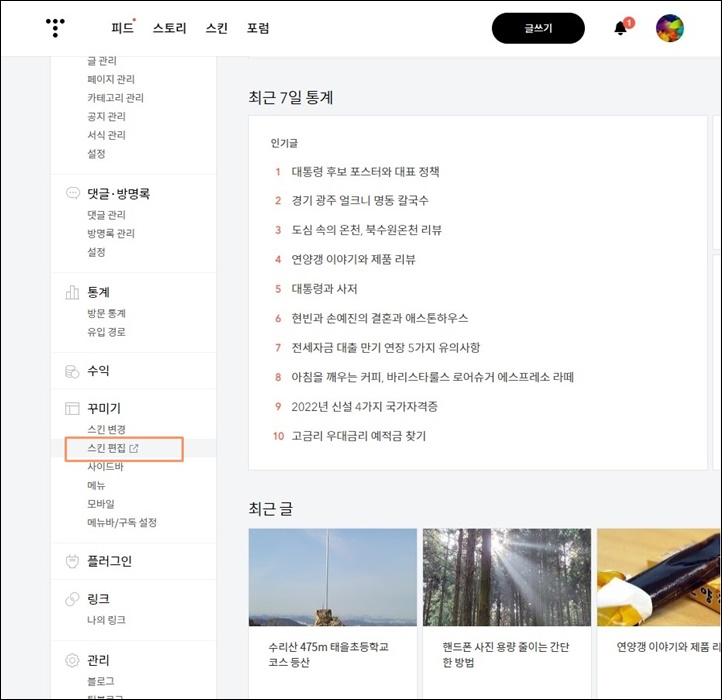Open 나의 링크 in sidebar

point(106,620)
